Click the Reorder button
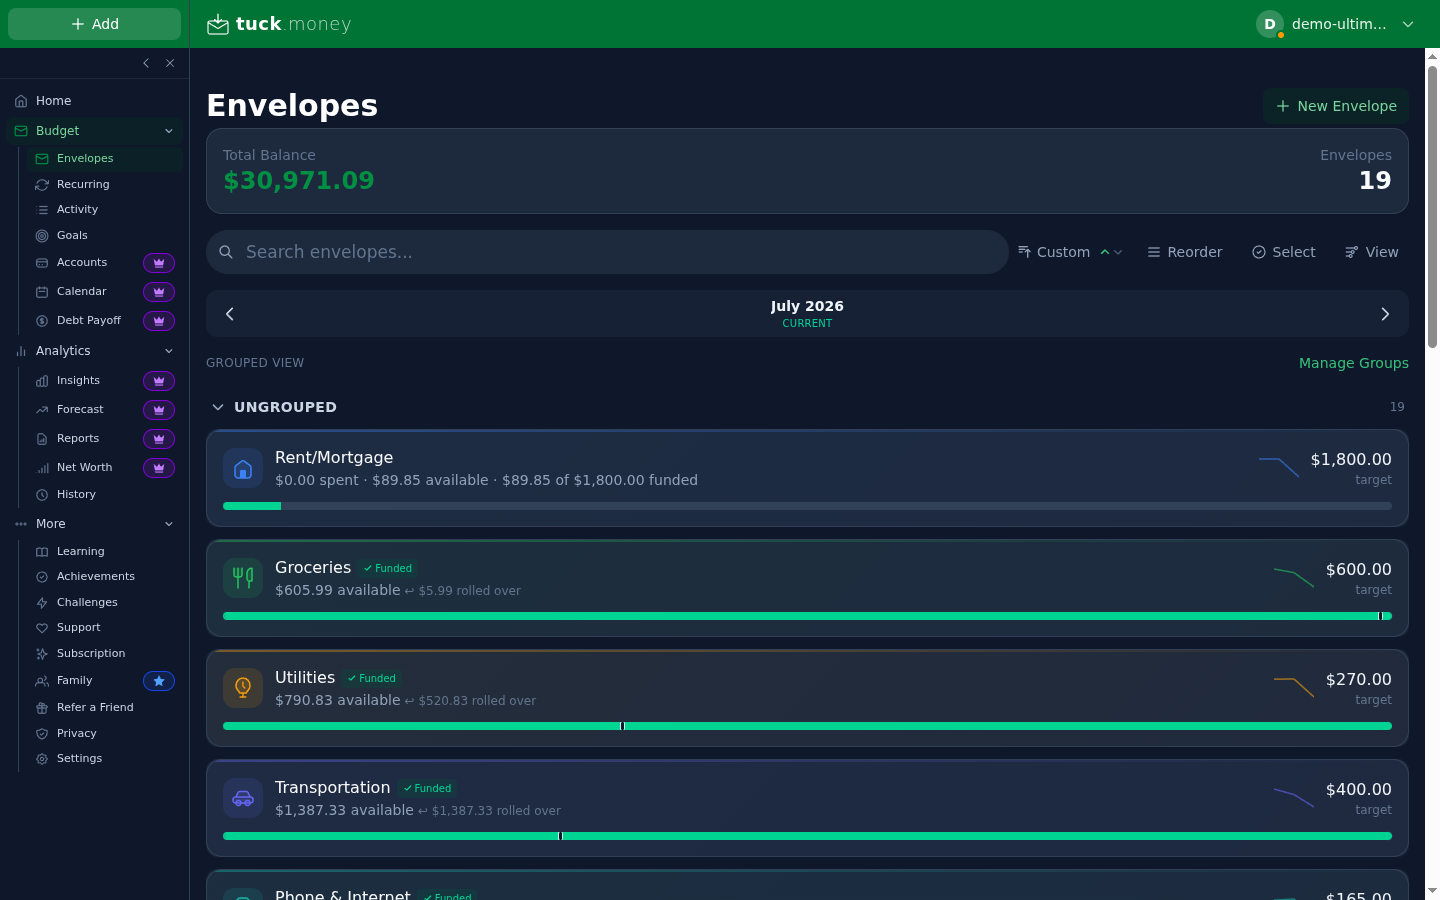 click(1184, 252)
